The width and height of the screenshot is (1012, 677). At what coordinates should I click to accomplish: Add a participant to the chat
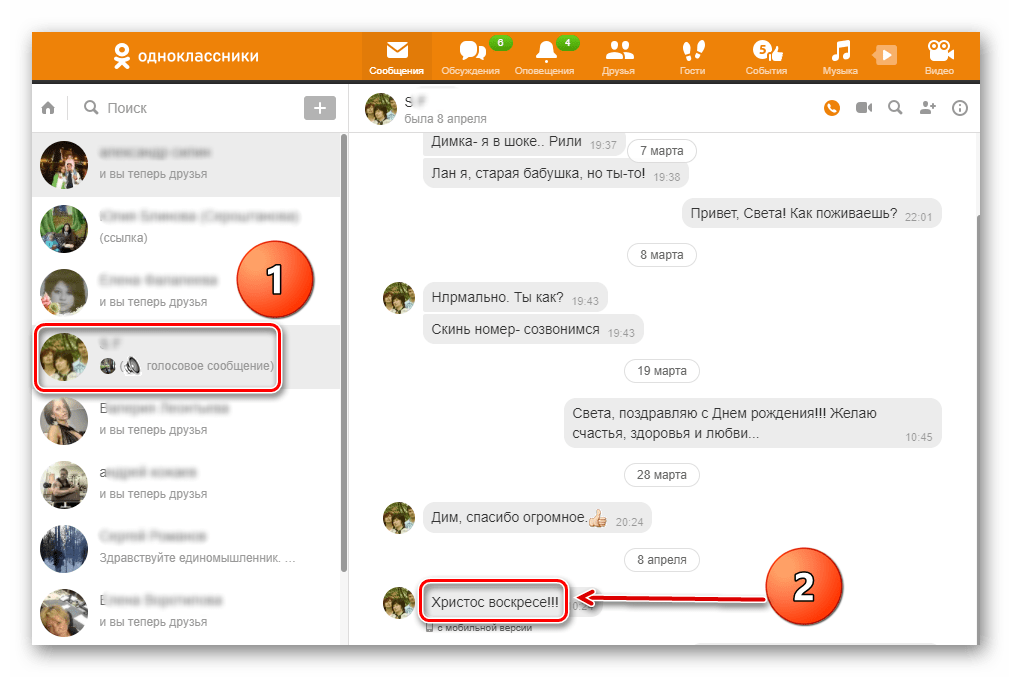(927, 107)
